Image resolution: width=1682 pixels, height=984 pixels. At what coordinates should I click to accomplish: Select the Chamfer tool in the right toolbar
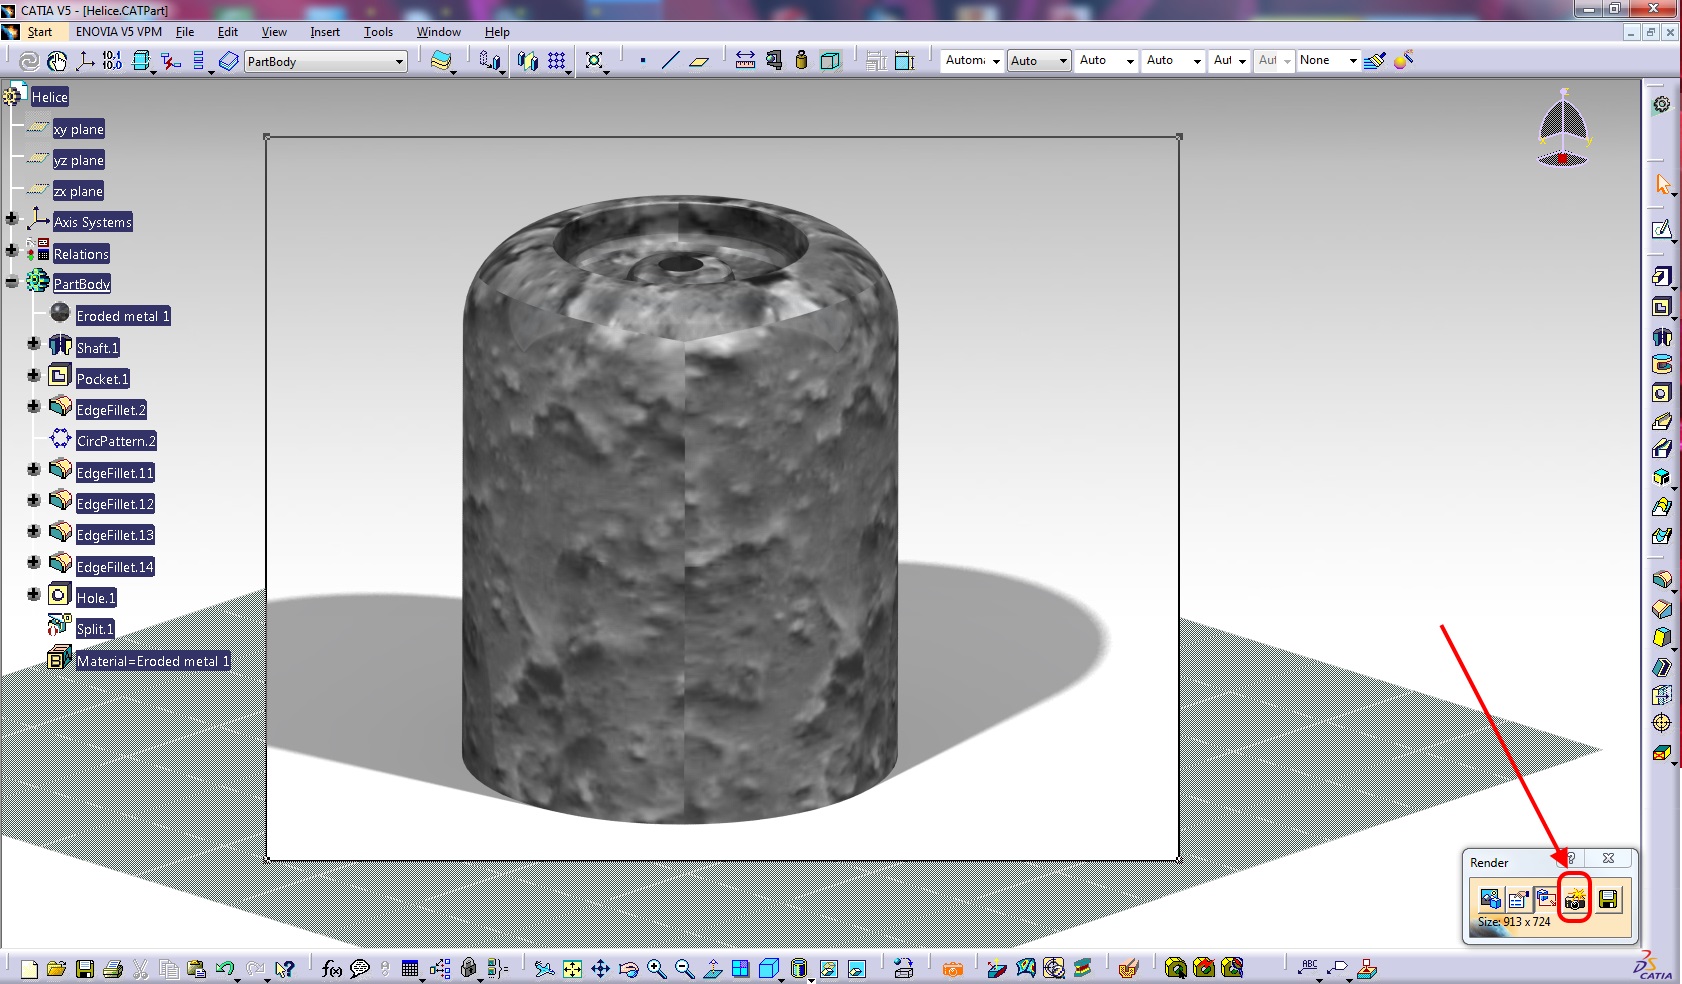click(x=1661, y=608)
